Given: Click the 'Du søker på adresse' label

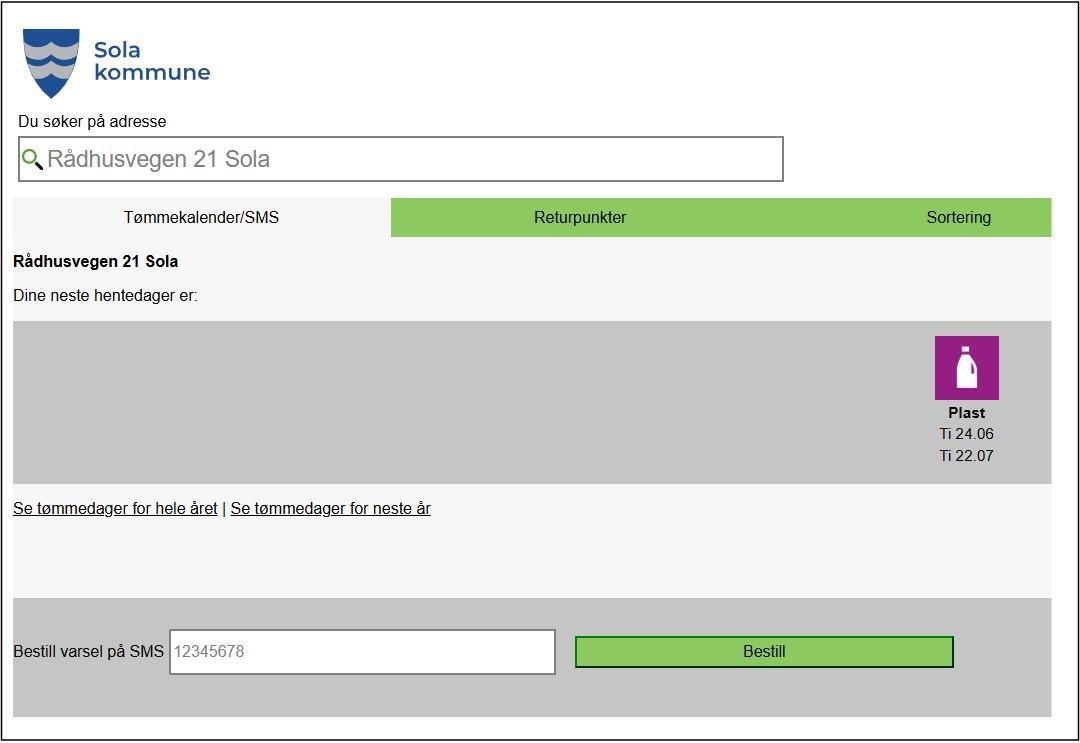Looking at the screenshot, I should [92, 121].
